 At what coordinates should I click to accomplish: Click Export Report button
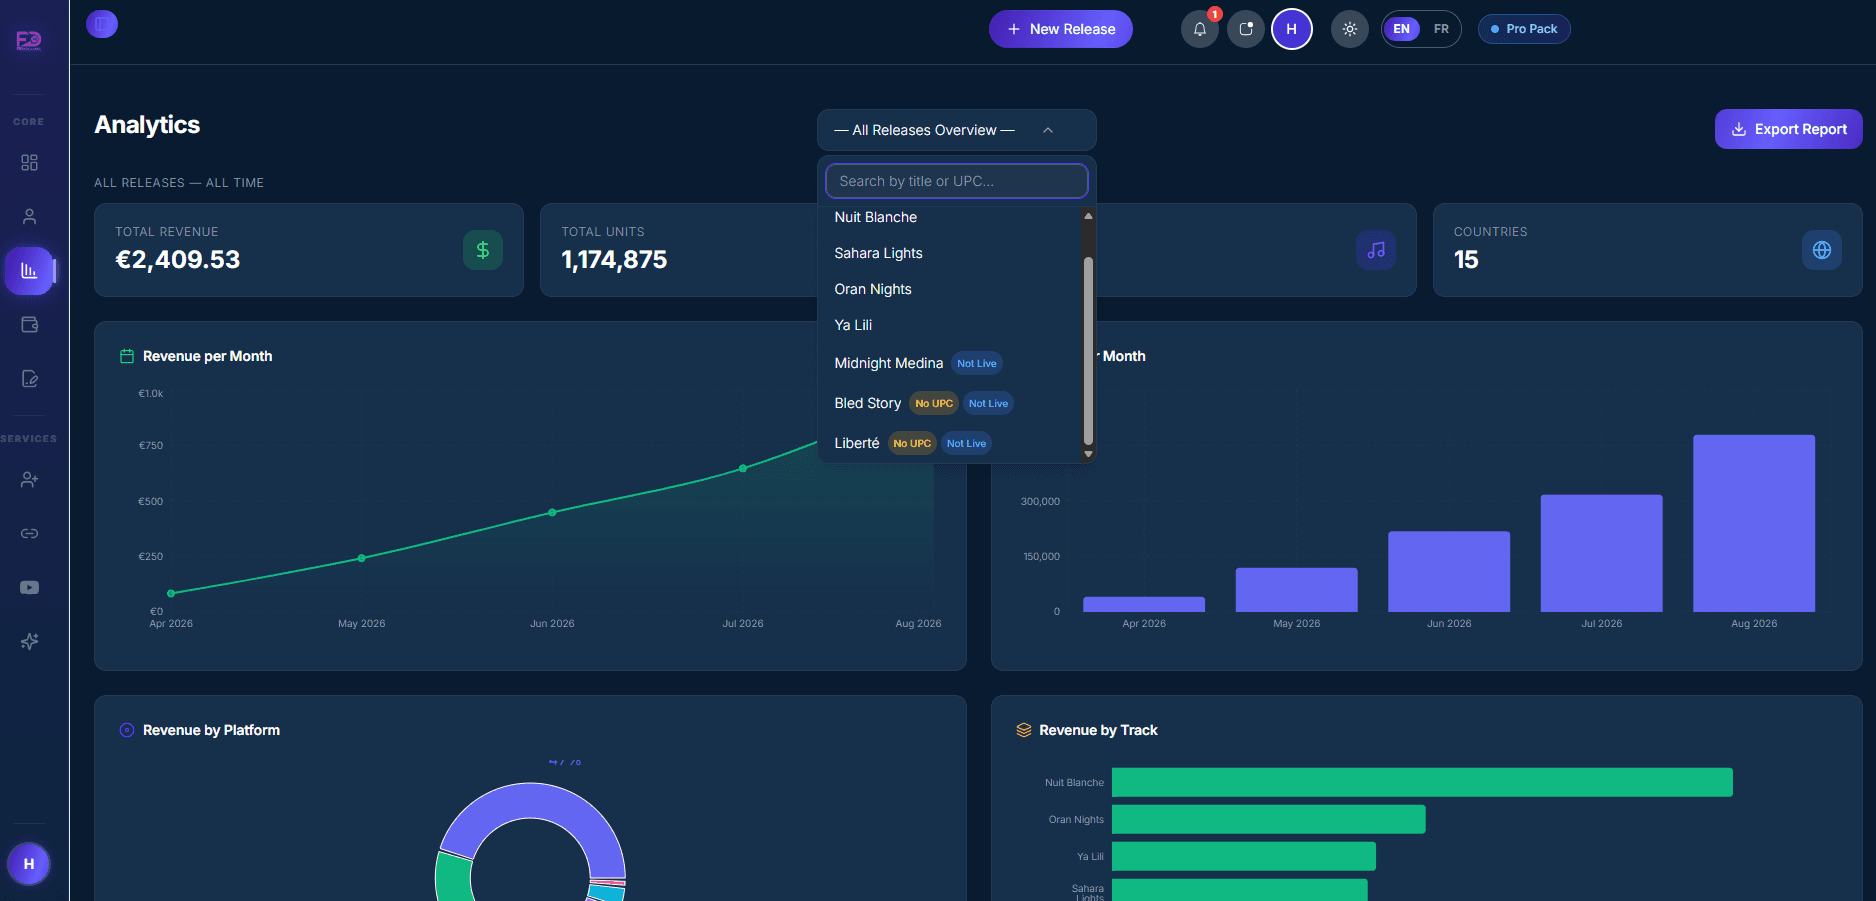pyautogui.click(x=1789, y=129)
